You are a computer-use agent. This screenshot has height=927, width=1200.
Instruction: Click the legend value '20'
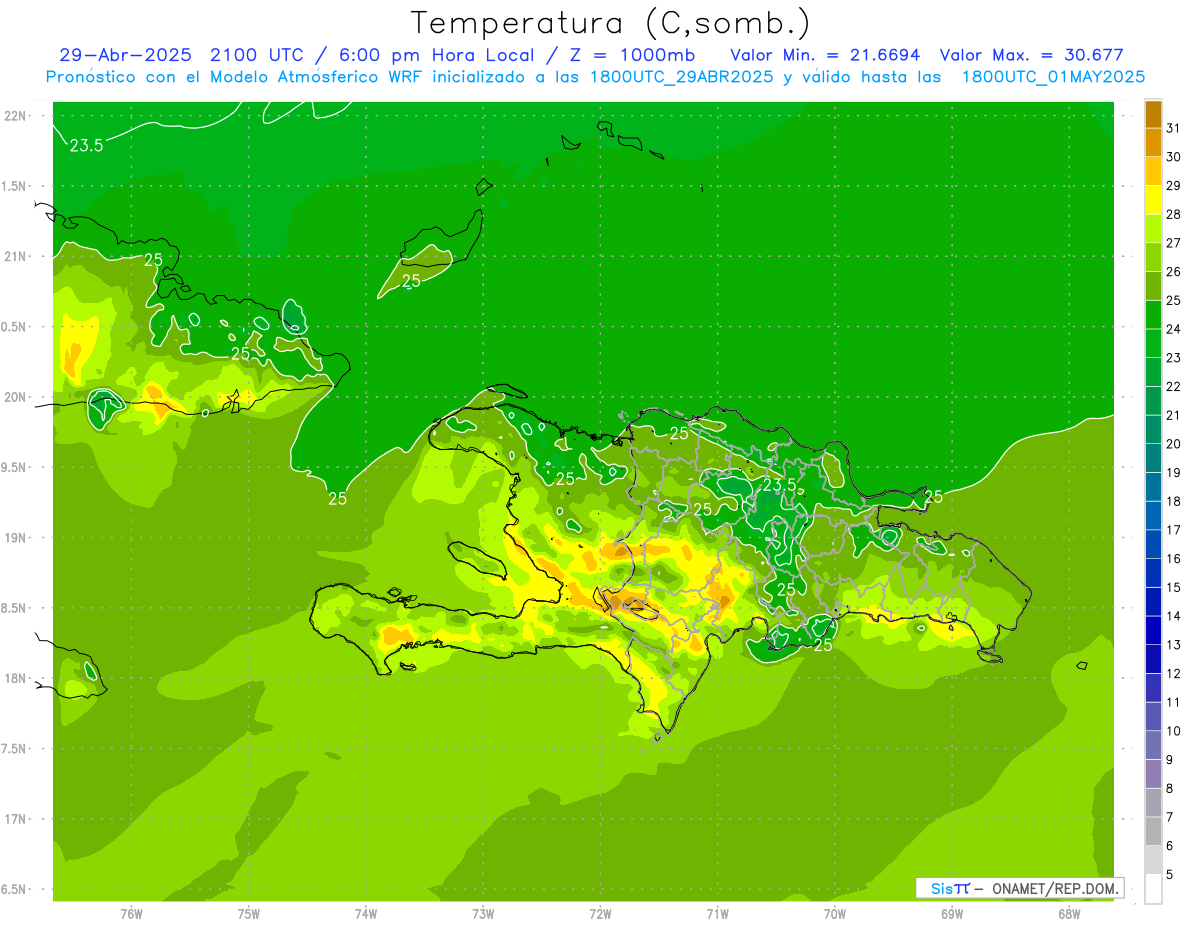pyautogui.click(x=1174, y=444)
